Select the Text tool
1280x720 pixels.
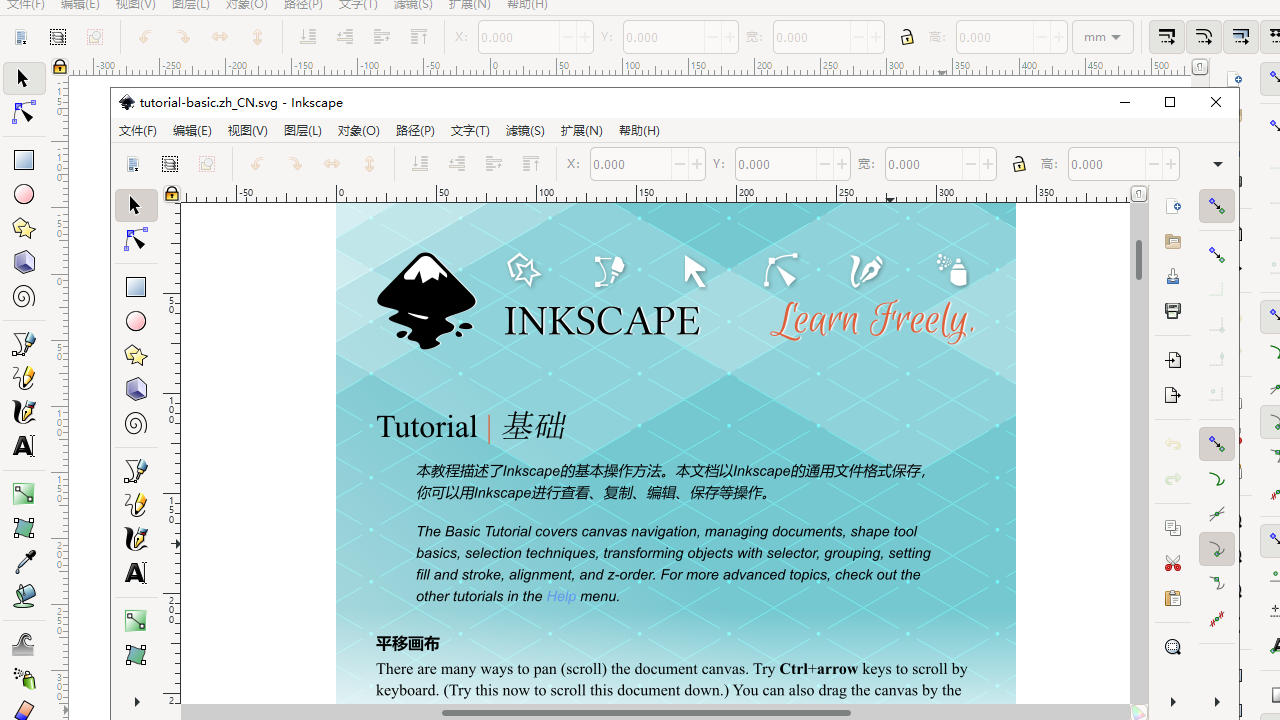136,573
